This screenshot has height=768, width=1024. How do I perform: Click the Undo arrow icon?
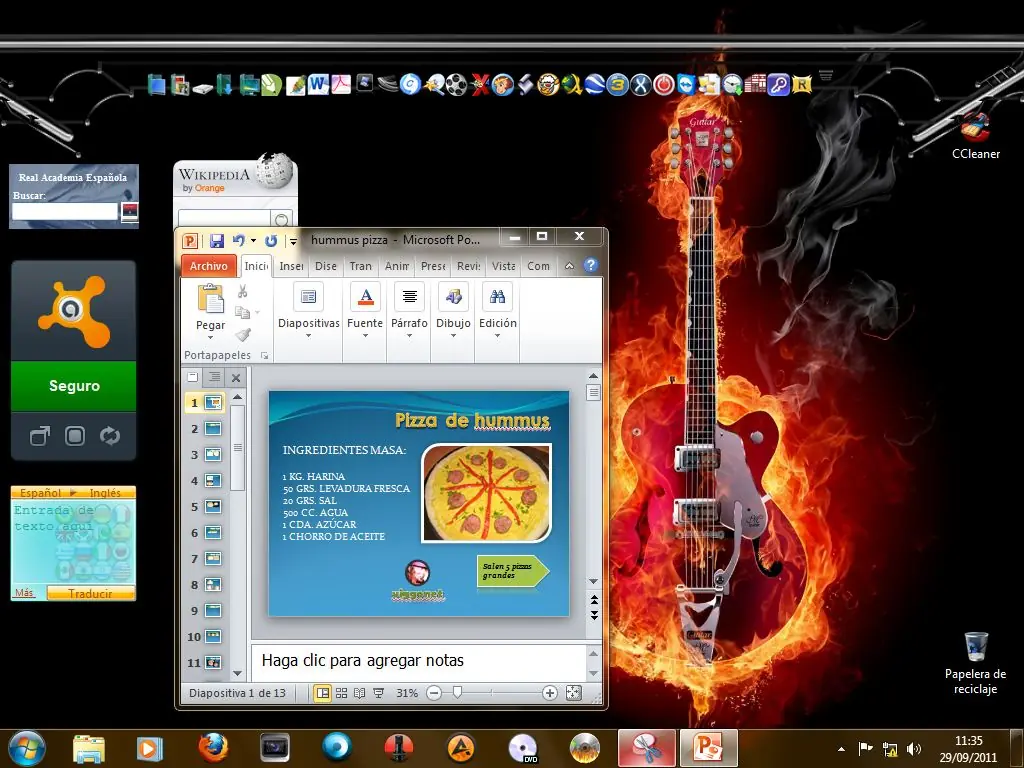coord(238,241)
